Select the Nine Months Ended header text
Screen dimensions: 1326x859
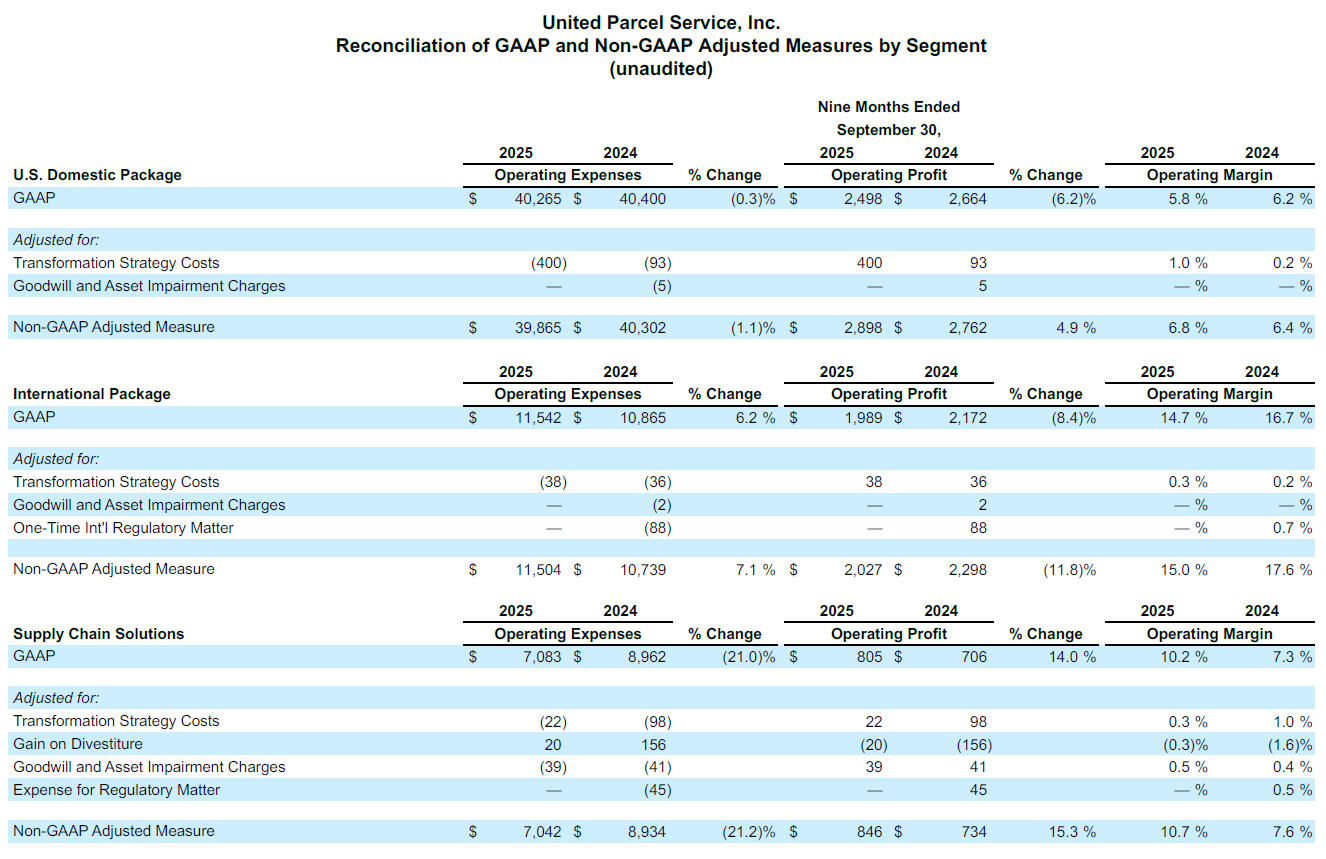point(888,107)
